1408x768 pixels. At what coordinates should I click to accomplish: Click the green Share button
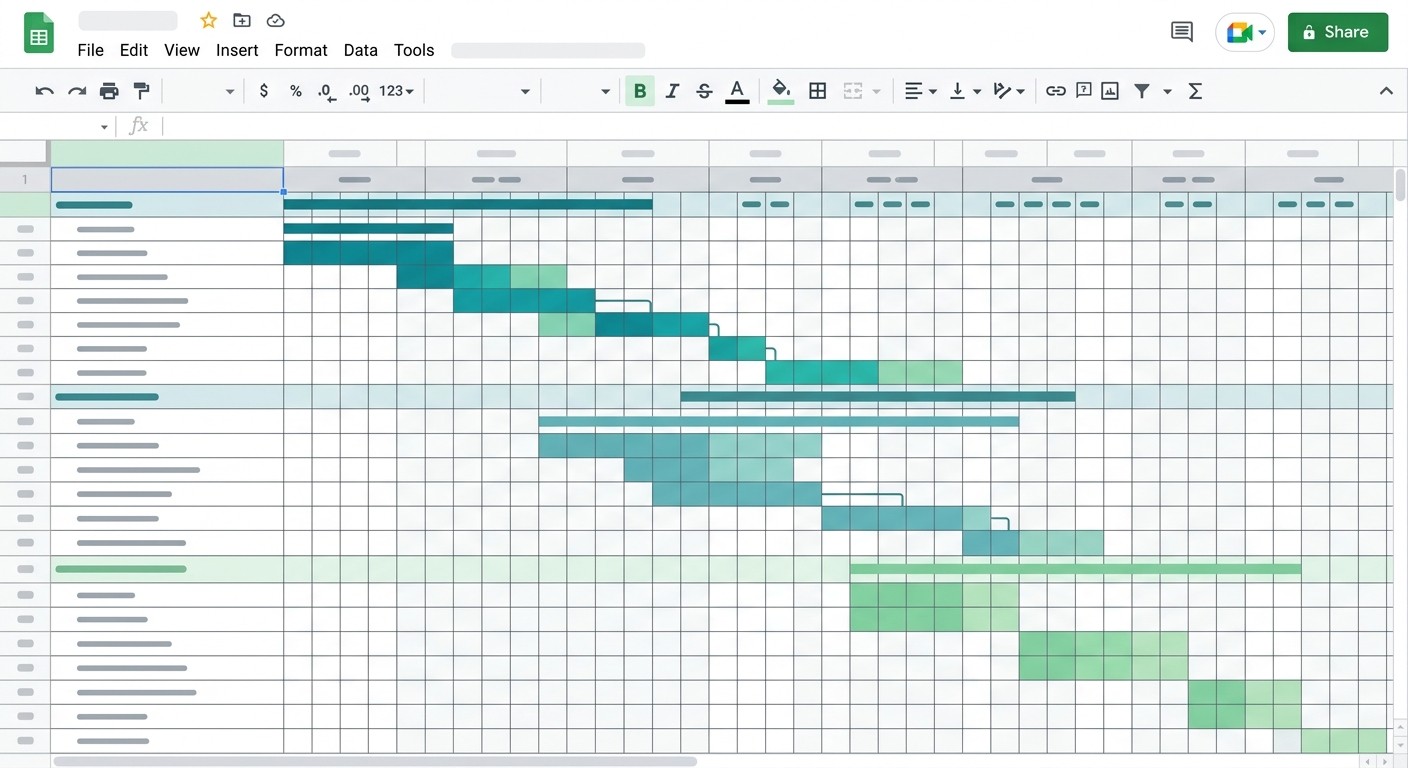pyautogui.click(x=1338, y=32)
